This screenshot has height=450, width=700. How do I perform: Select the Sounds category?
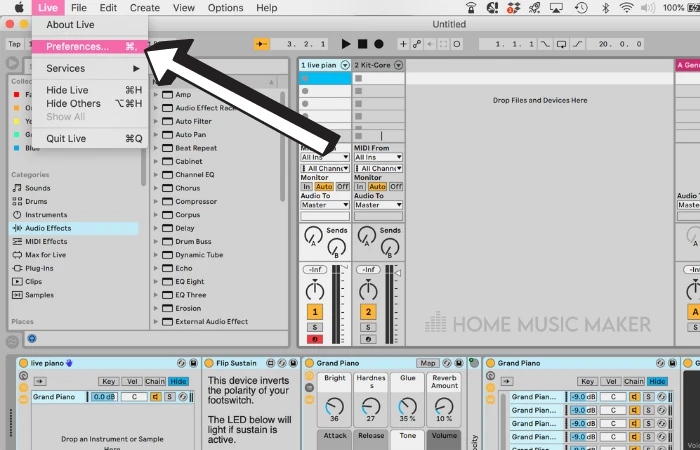[x=37, y=188]
